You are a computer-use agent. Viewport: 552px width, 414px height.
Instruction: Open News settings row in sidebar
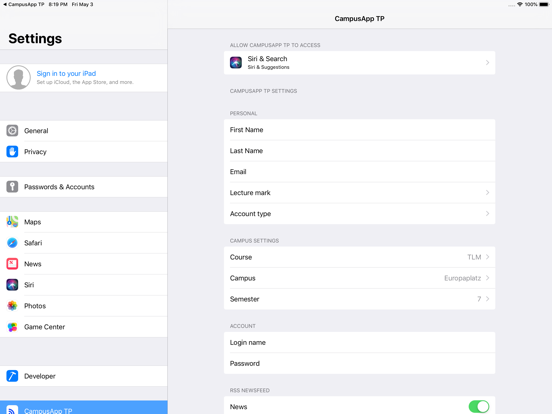click(83, 264)
